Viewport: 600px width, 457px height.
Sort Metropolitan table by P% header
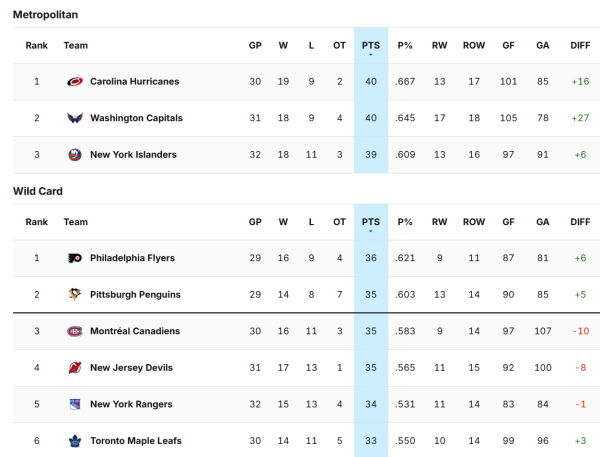pos(405,45)
